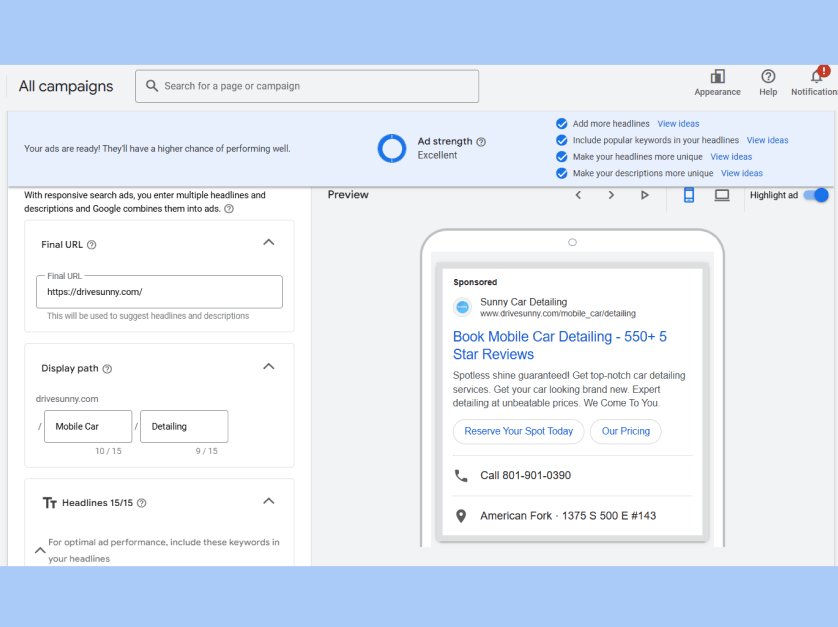Click the campaign search box
Screen dimensions: 838x627
(x=307, y=86)
